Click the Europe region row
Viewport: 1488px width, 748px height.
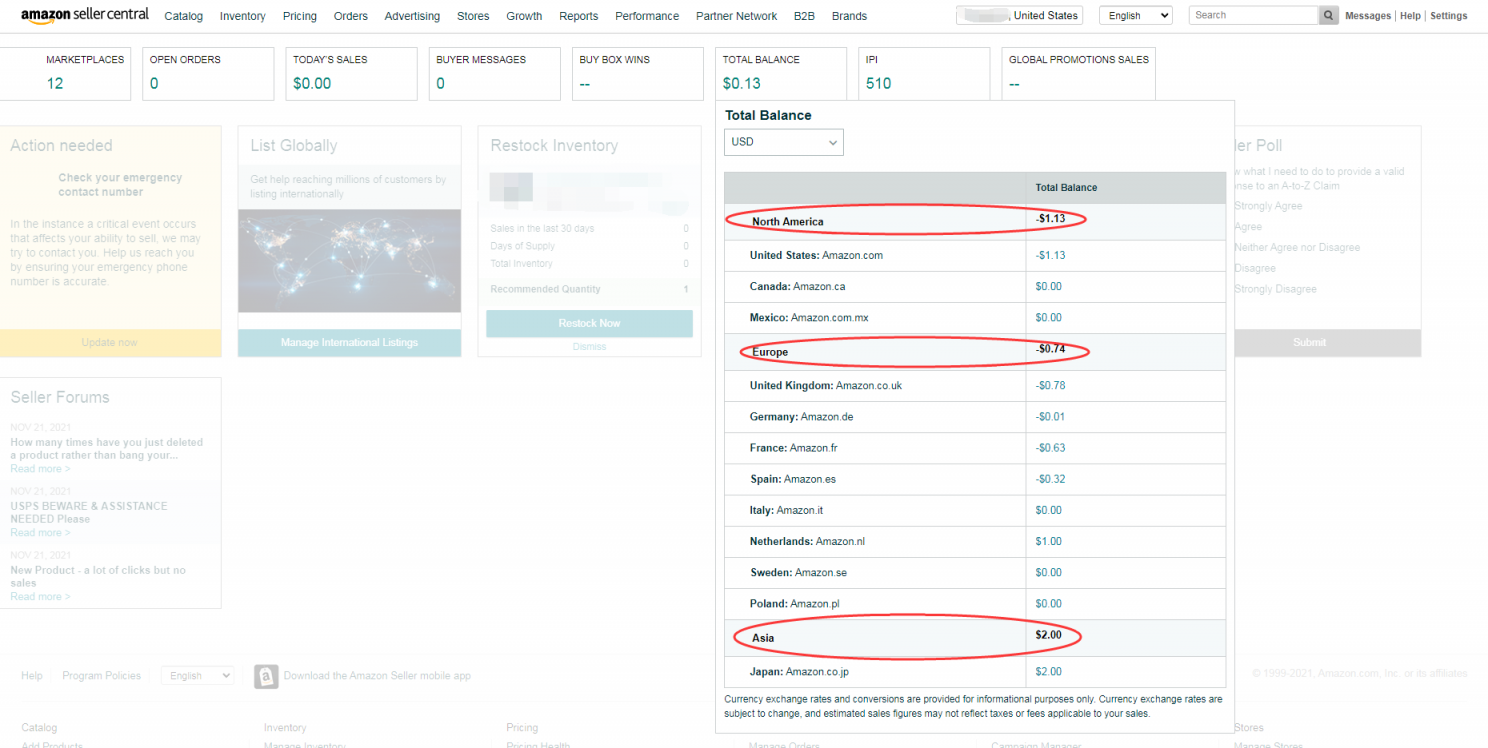[975, 352]
